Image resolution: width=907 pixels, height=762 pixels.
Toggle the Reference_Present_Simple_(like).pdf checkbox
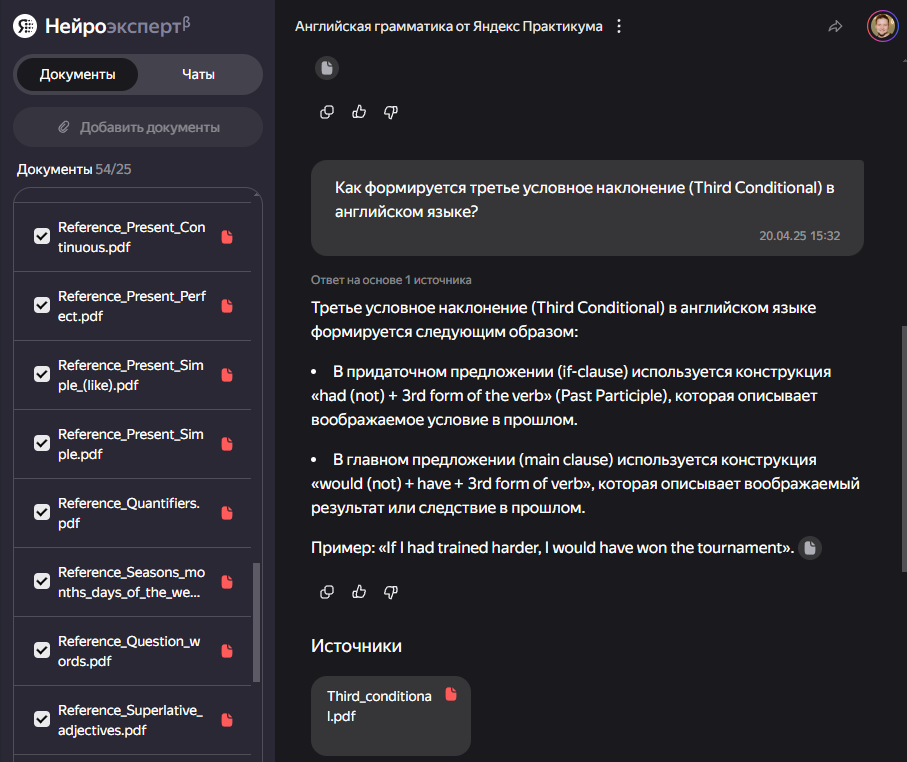coord(42,374)
